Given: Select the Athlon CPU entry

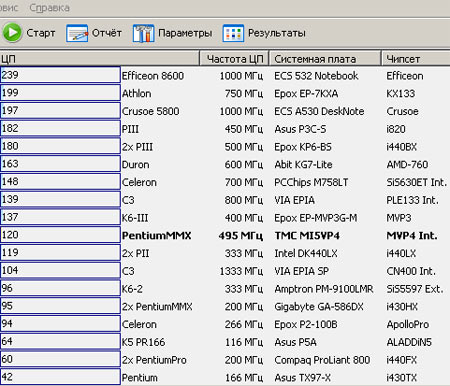Looking at the screenshot, I should click(136, 93).
